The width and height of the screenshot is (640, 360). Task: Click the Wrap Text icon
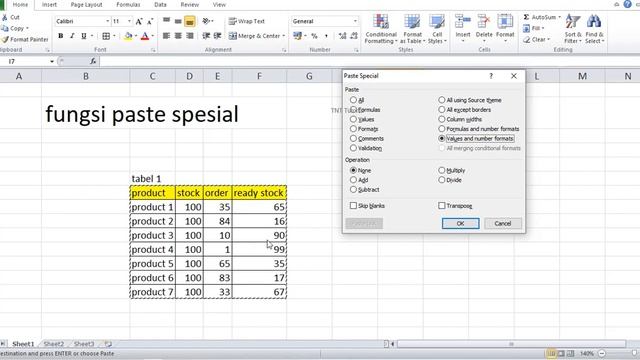tap(233, 21)
